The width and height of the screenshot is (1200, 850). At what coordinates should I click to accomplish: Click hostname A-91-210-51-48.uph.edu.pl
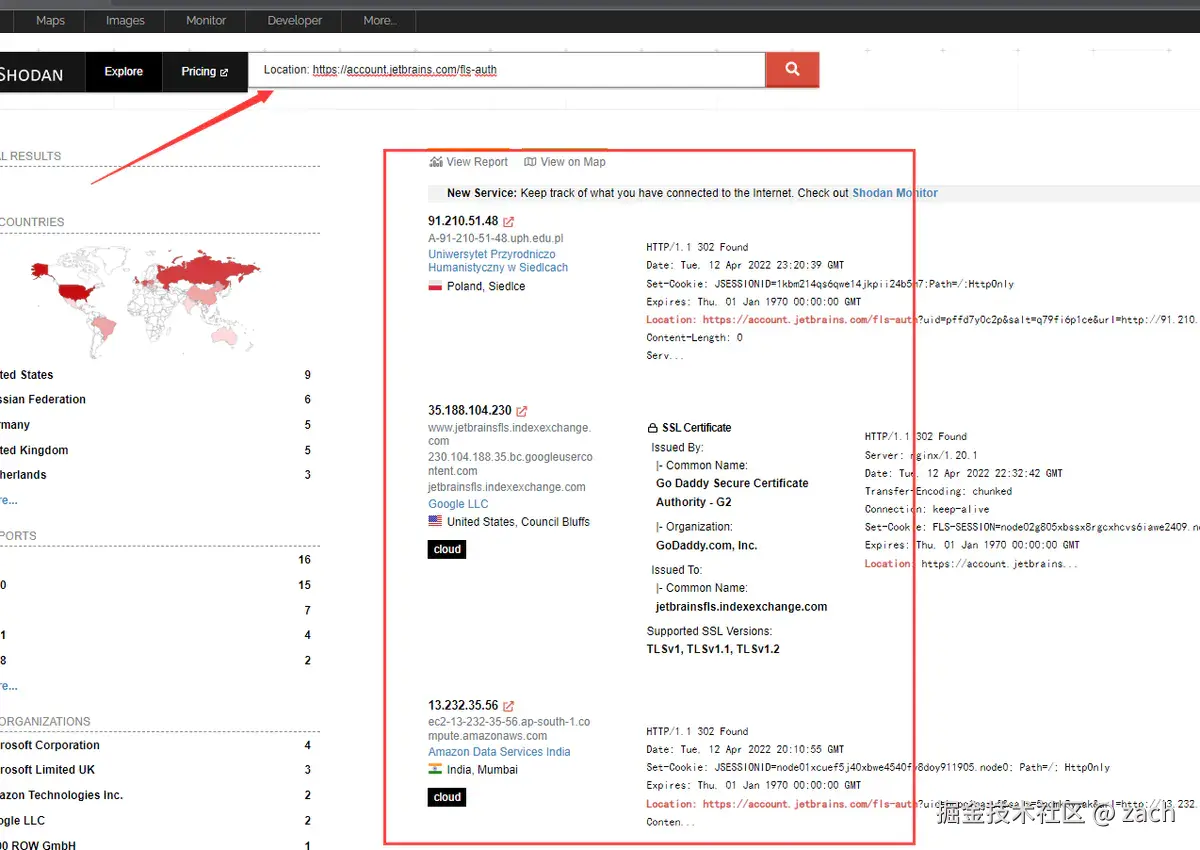coord(496,239)
